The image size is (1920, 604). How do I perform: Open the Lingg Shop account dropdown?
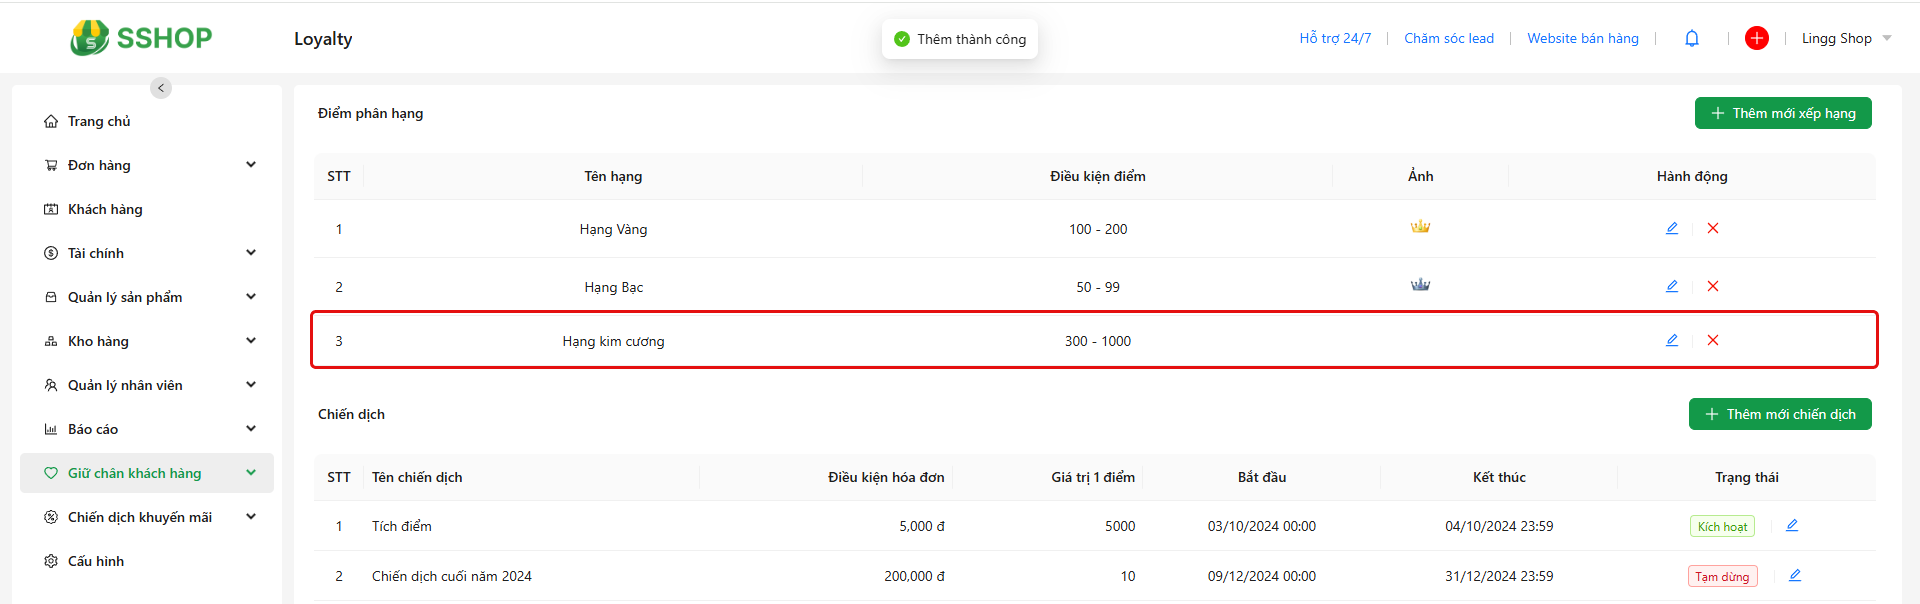1845,38
